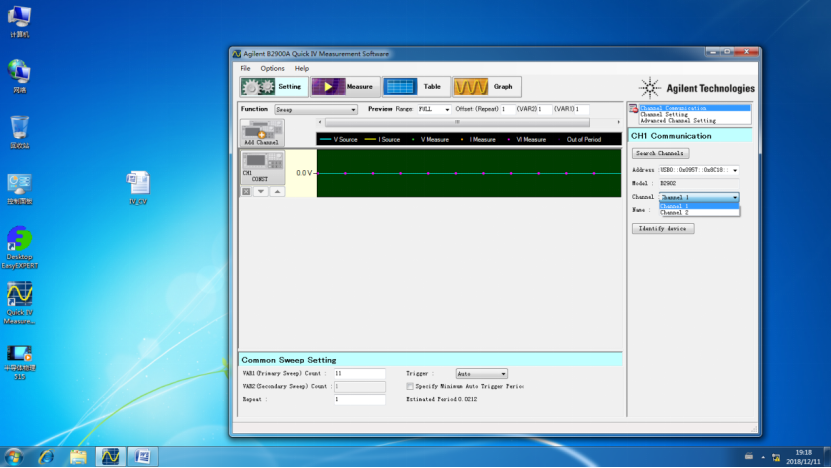Enable Specify Minimum Auto Trigger Period checkbox
The height and width of the screenshot is (468, 831).
(x=410, y=386)
